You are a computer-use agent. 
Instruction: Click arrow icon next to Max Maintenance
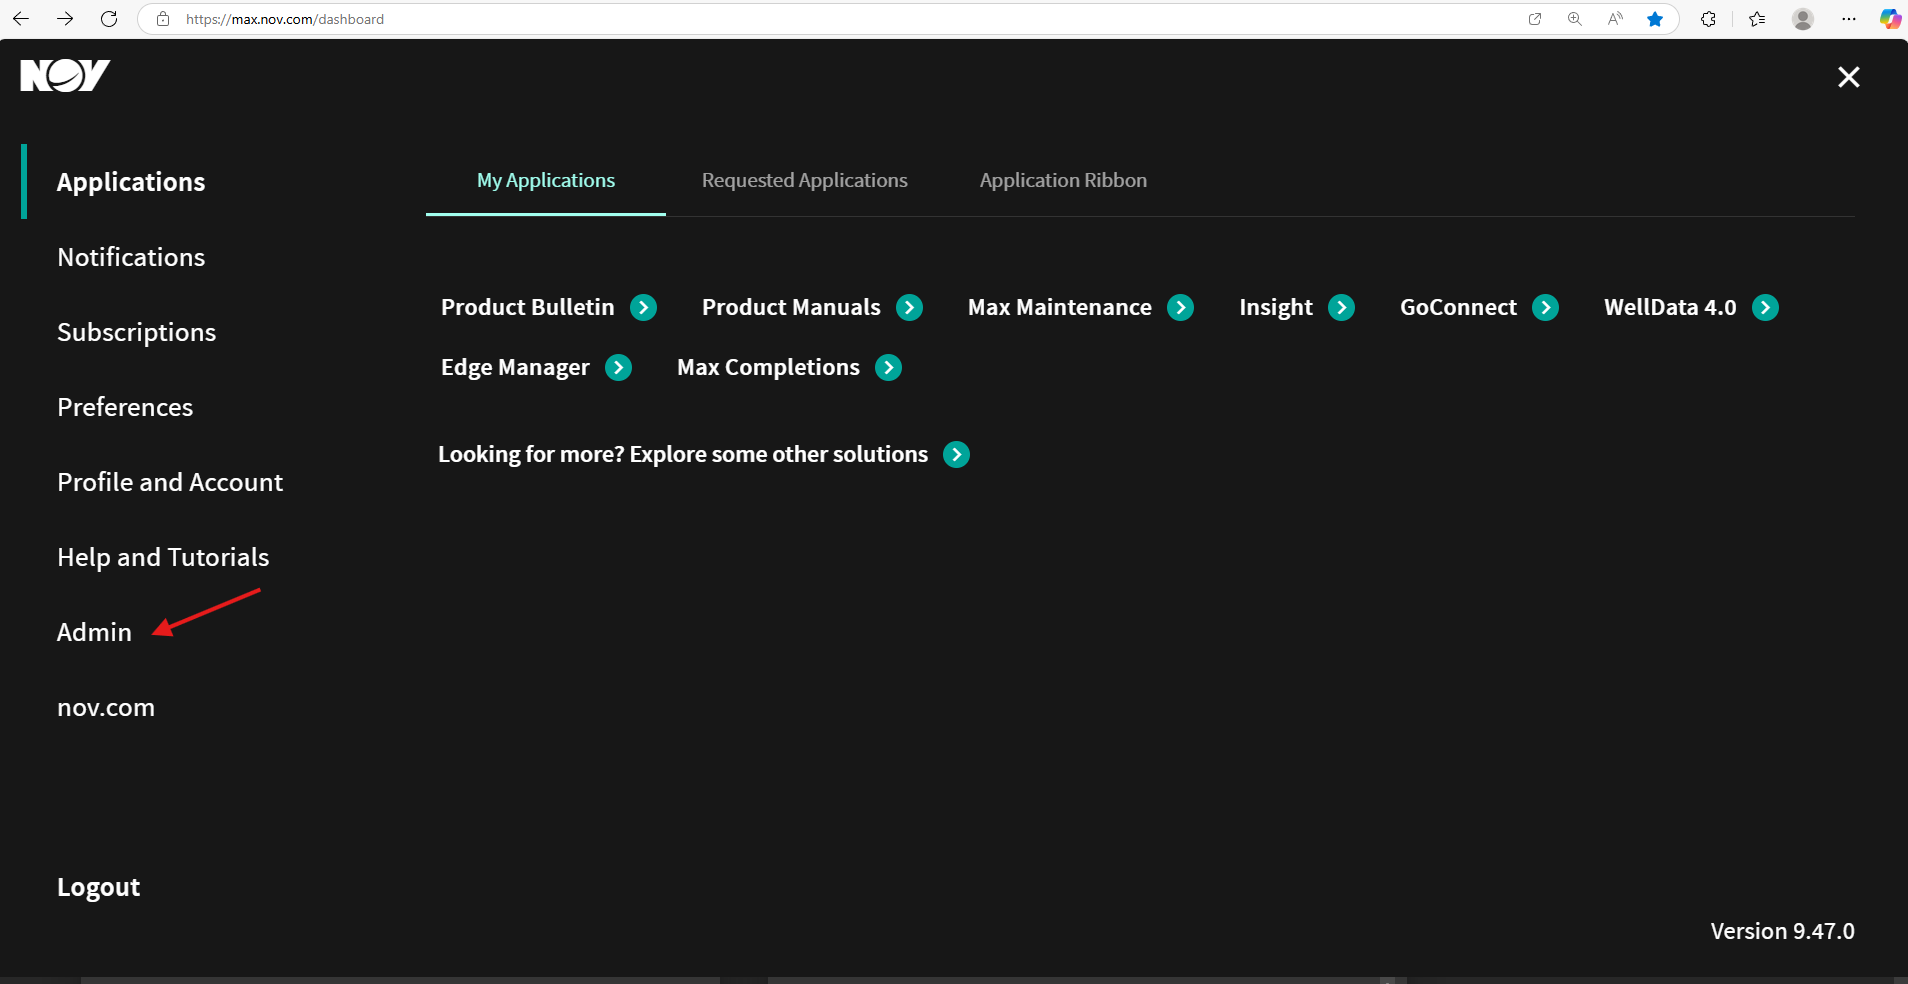tap(1181, 307)
